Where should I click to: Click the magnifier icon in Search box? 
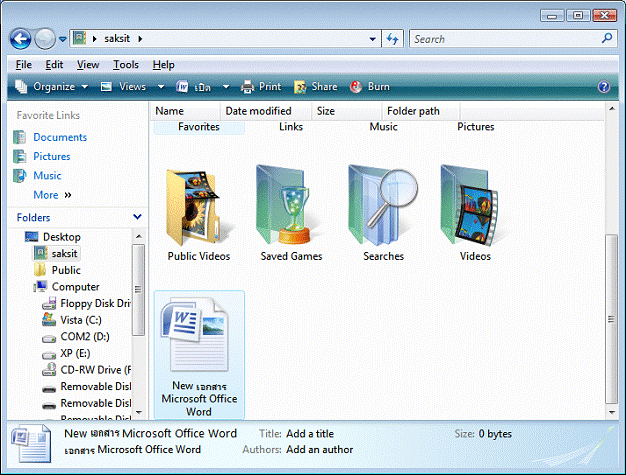[x=607, y=38]
